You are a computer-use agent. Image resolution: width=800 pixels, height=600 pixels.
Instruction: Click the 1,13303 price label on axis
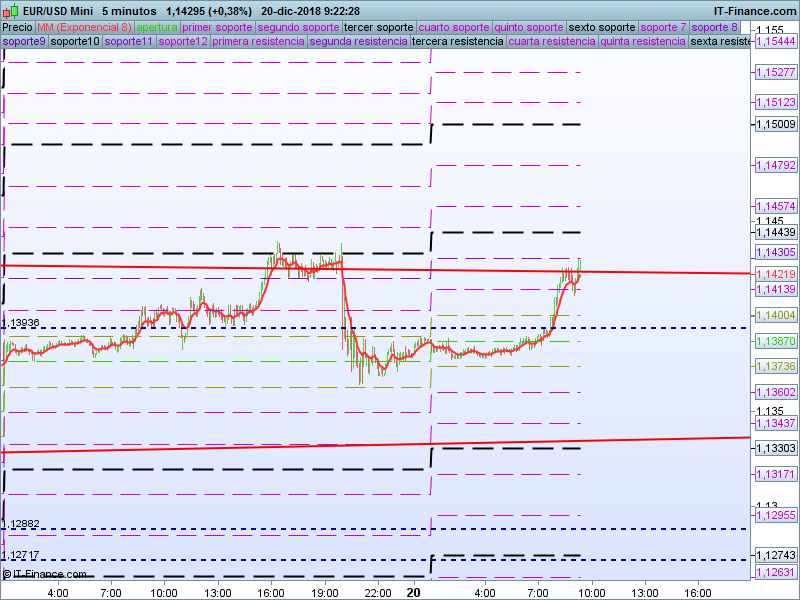click(x=775, y=449)
